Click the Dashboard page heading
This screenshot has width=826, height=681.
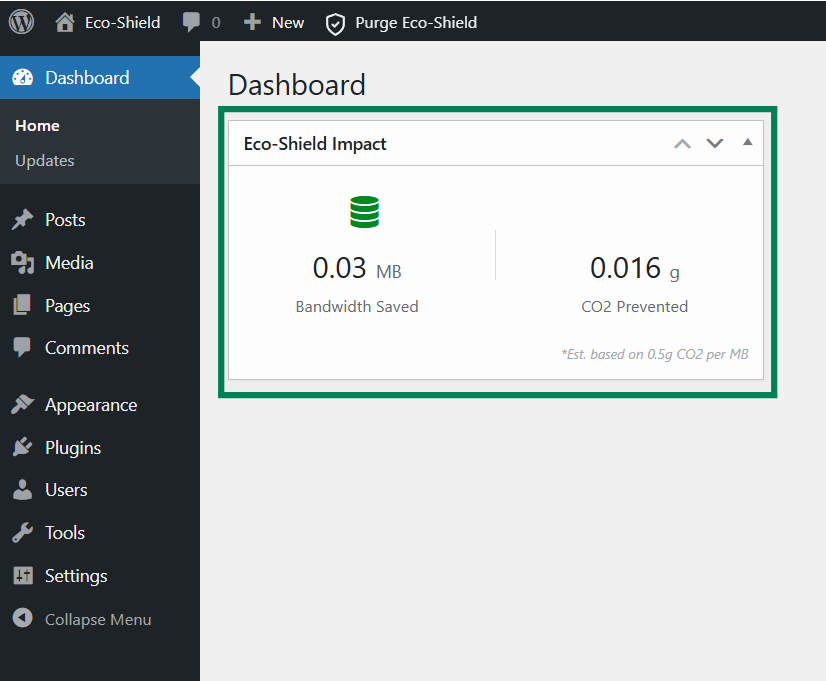pyautogui.click(x=297, y=85)
